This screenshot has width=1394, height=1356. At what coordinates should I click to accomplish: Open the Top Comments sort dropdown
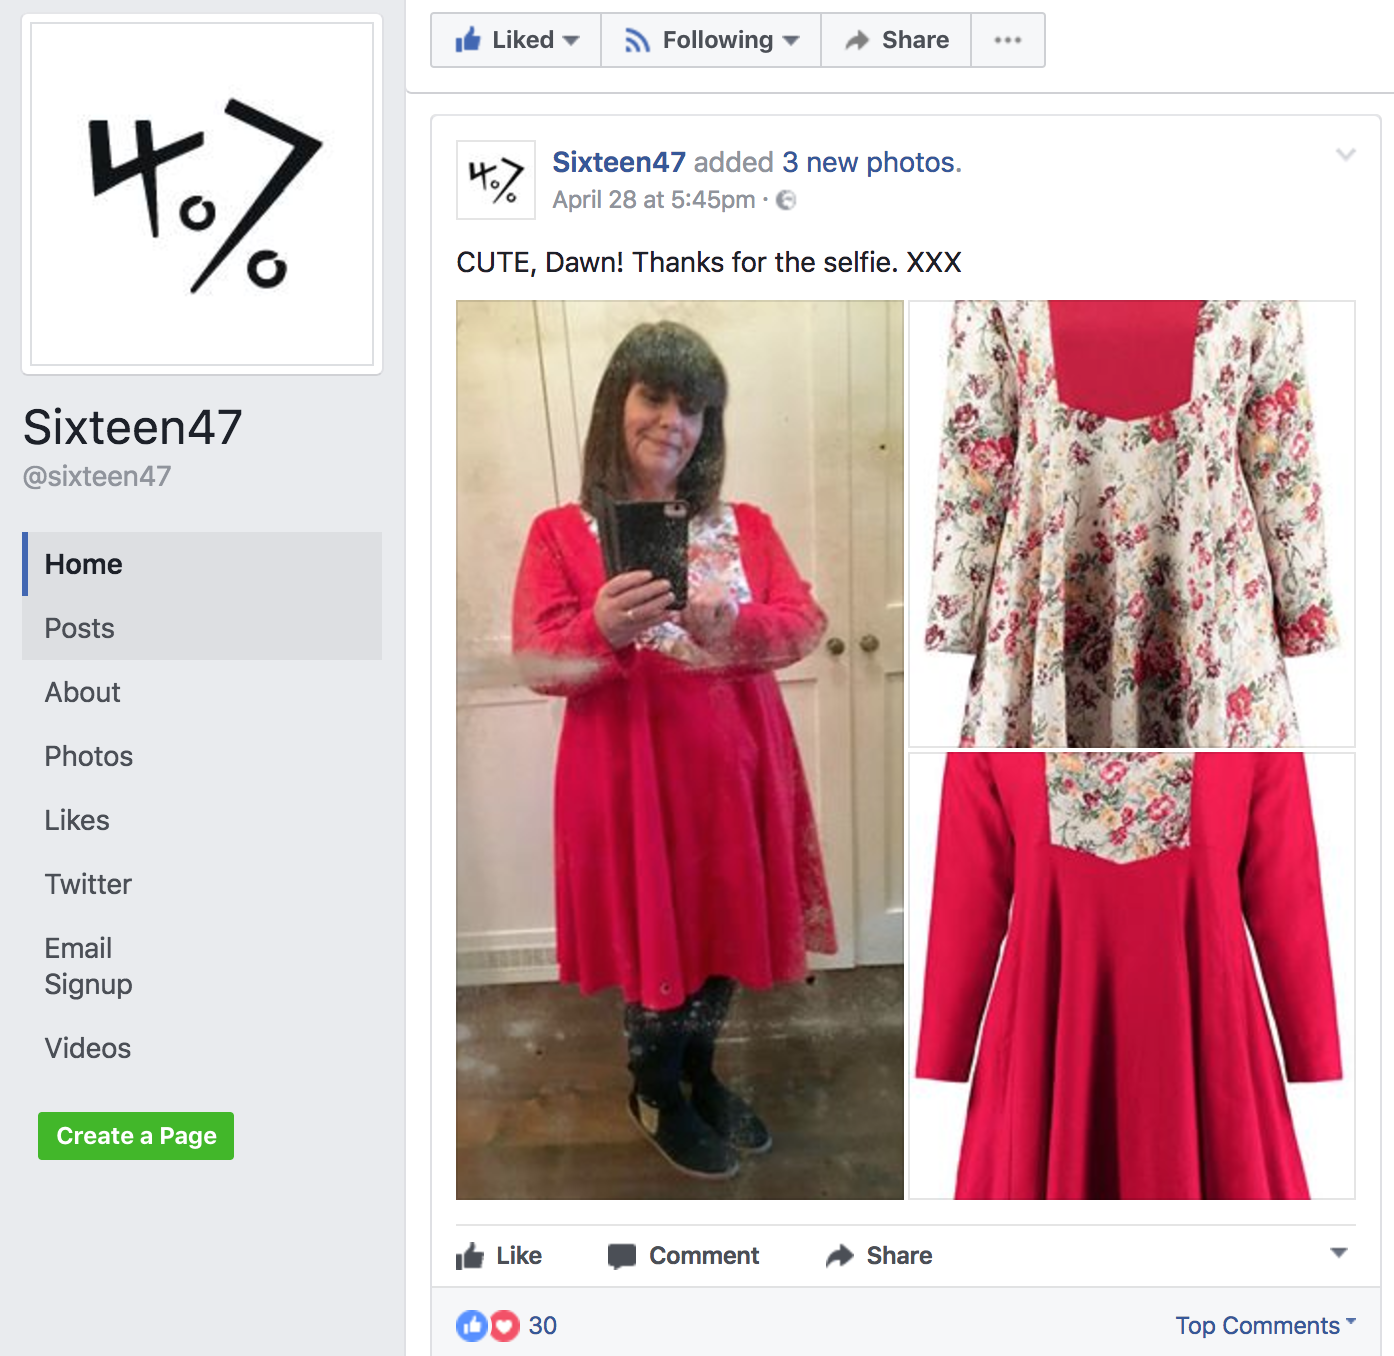coord(1266,1325)
